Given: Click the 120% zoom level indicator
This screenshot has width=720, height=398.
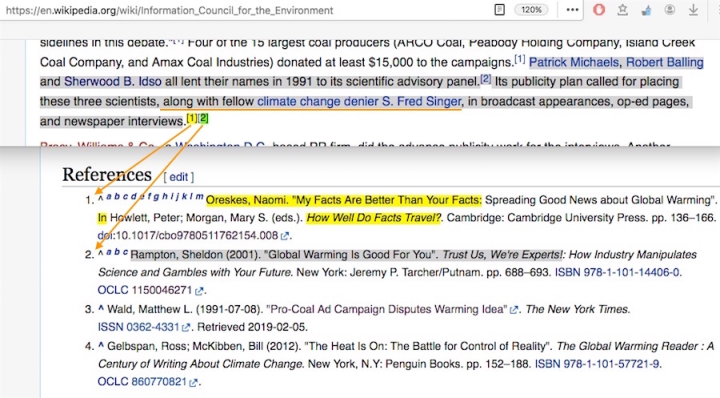Looking at the screenshot, I should 531,10.
